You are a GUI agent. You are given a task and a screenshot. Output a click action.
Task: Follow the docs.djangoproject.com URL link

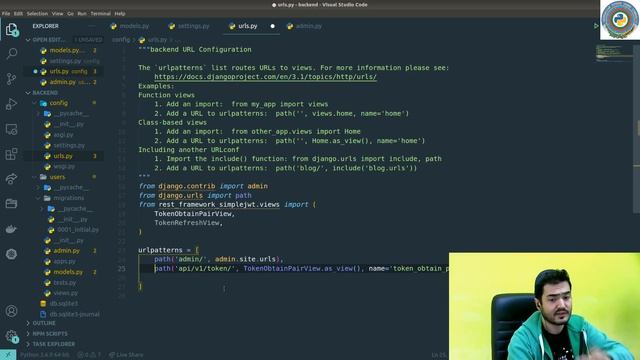pyautogui.click(x=265, y=77)
